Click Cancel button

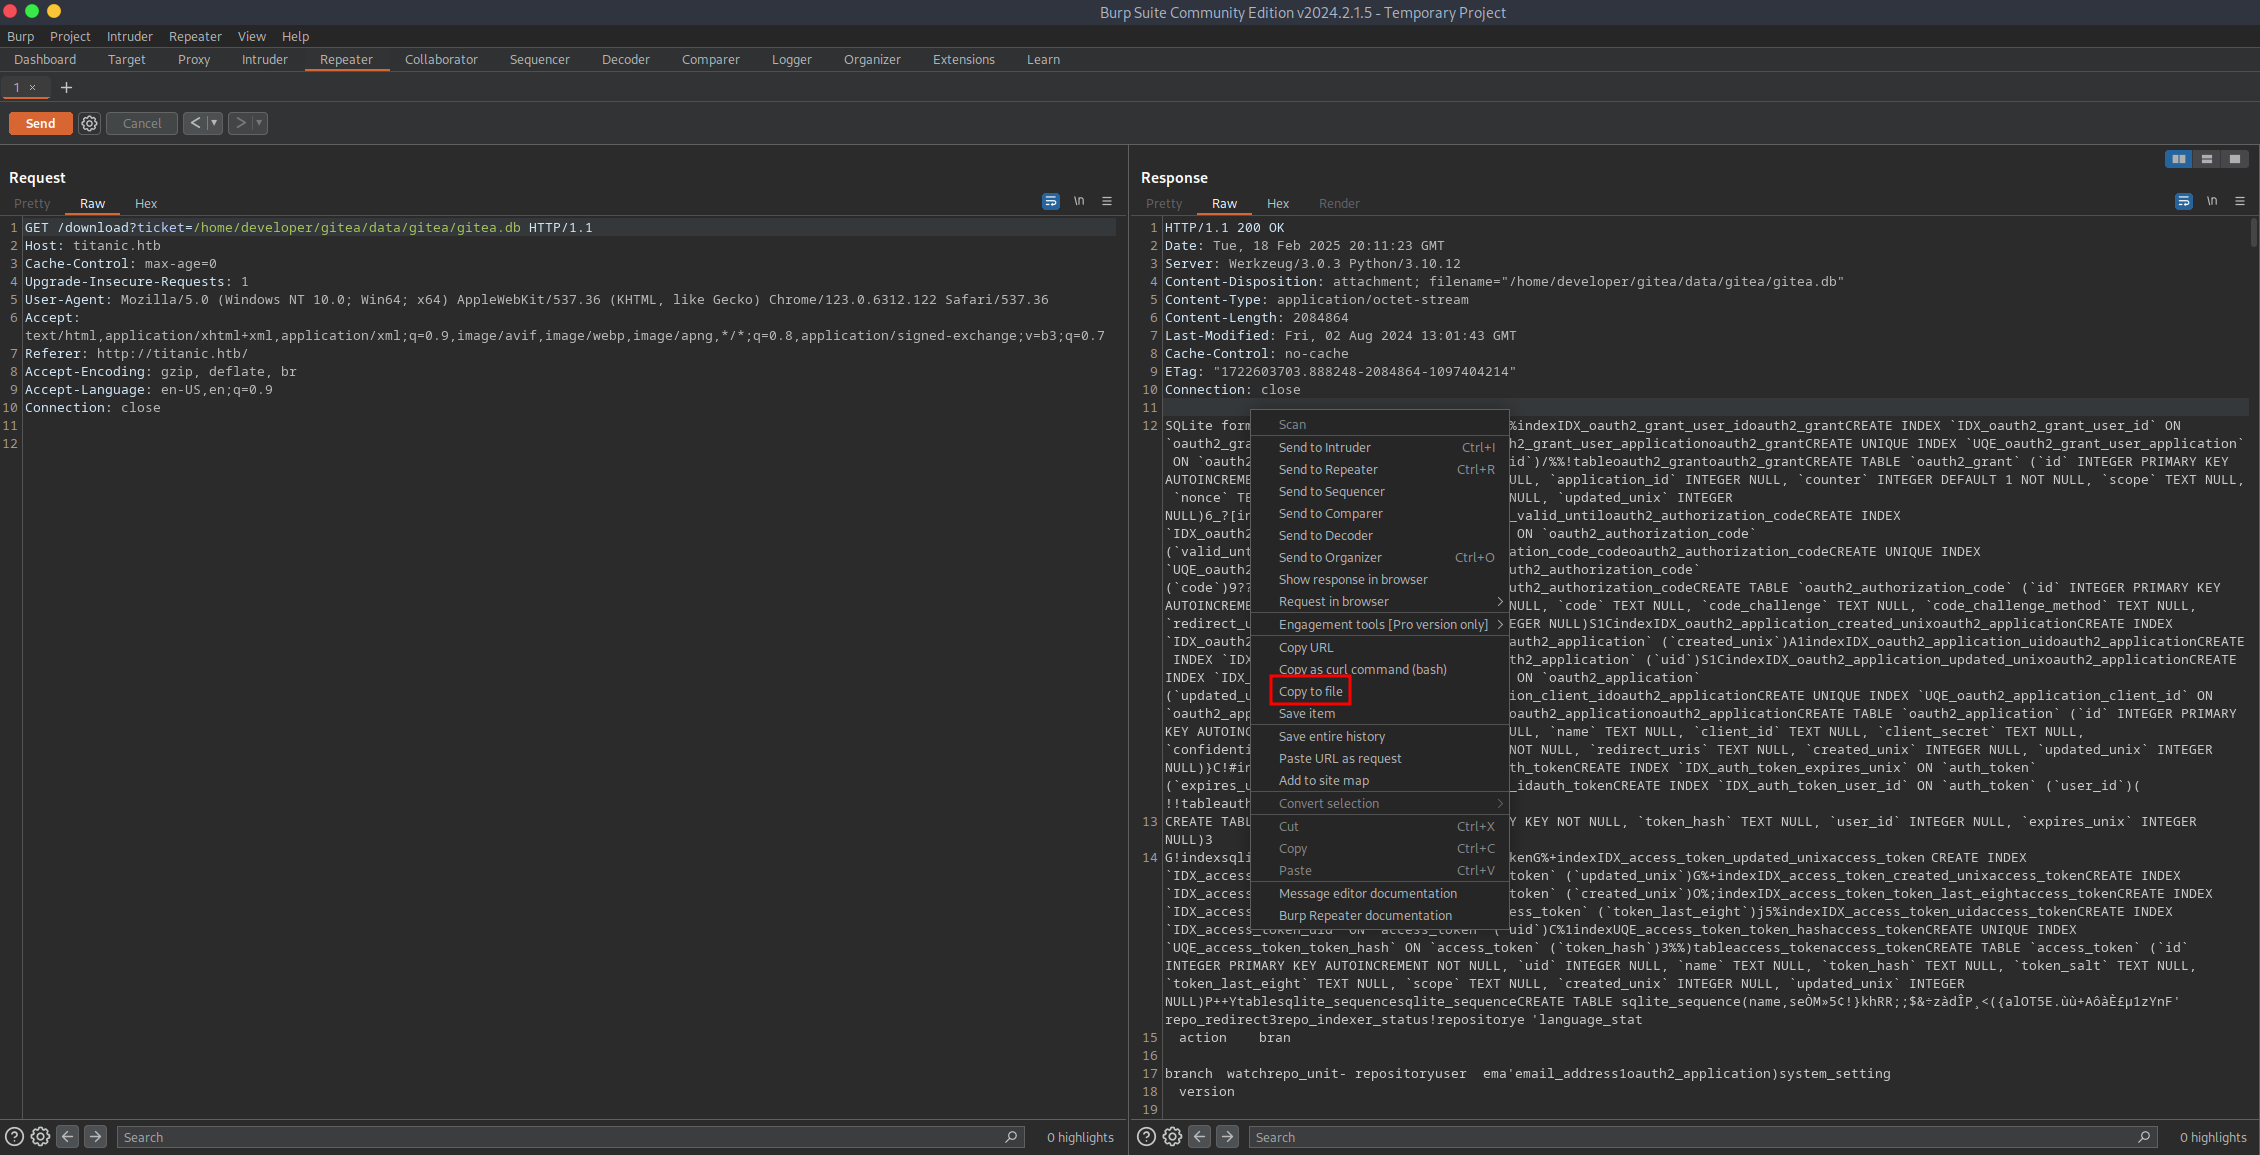click(x=142, y=123)
